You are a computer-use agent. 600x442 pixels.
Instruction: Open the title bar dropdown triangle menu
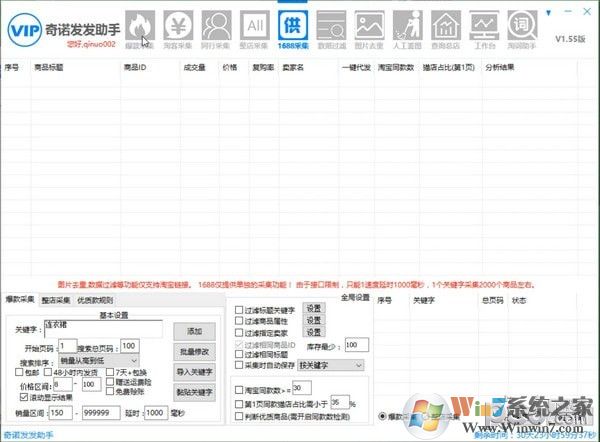[549, 13]
